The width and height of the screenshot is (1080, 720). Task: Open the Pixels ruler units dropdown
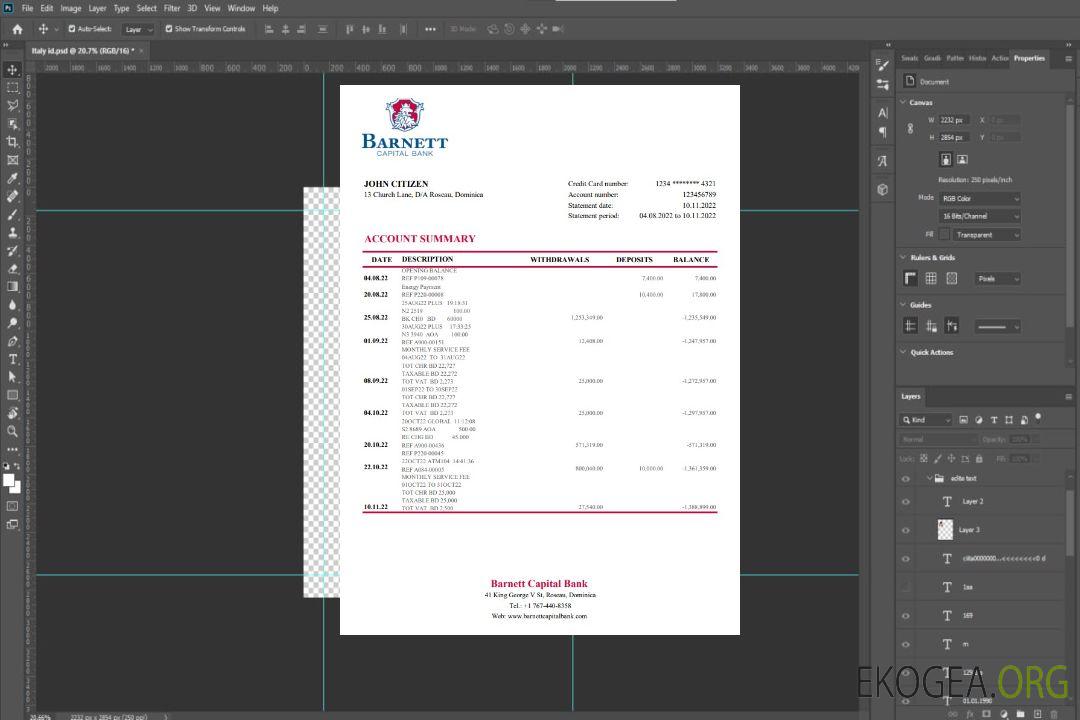coord(997,279)
